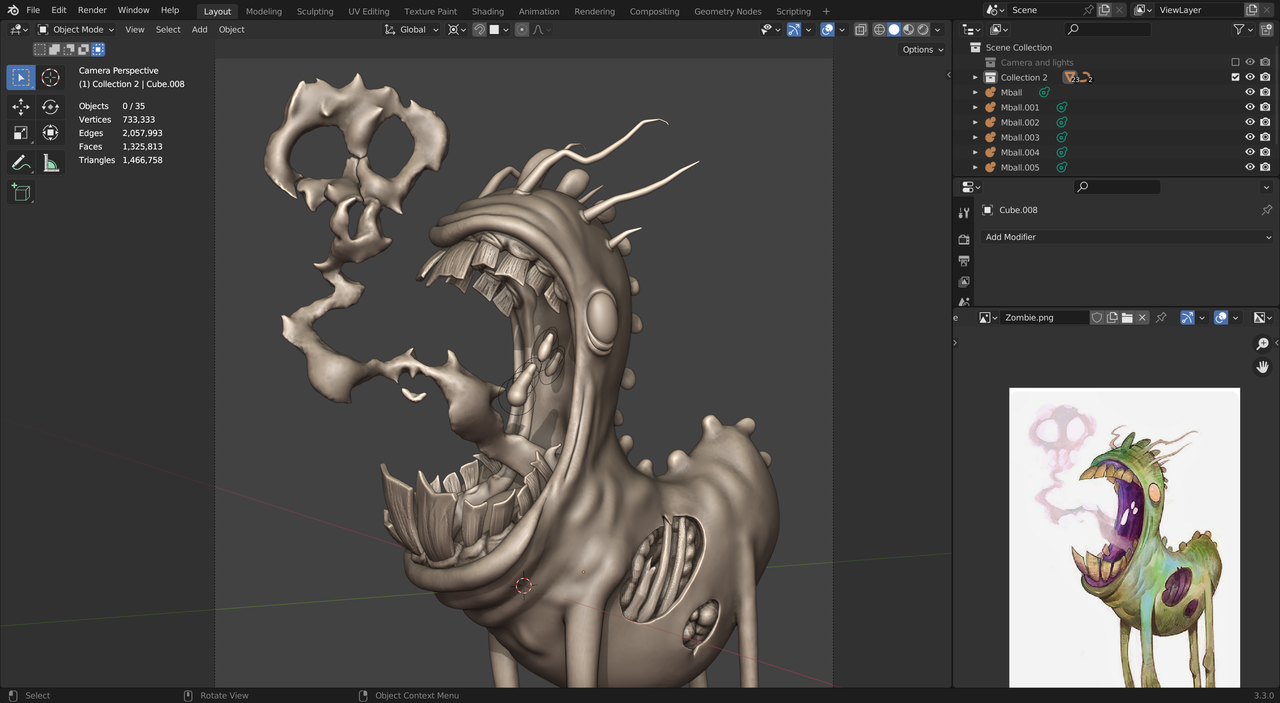
Task: Switch to the Sculpting workspace tab
Action: click(314, 11)
